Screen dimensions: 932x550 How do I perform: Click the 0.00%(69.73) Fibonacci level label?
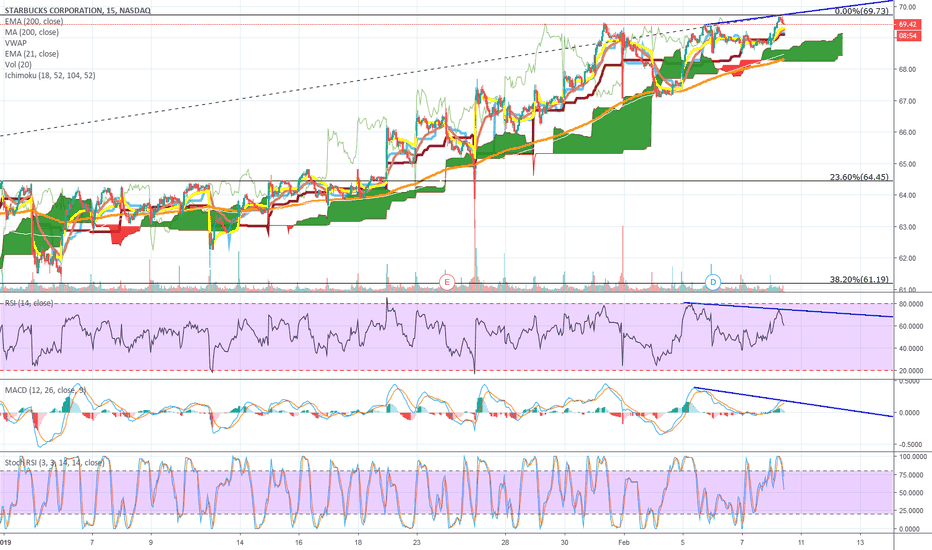pos(861,11)
